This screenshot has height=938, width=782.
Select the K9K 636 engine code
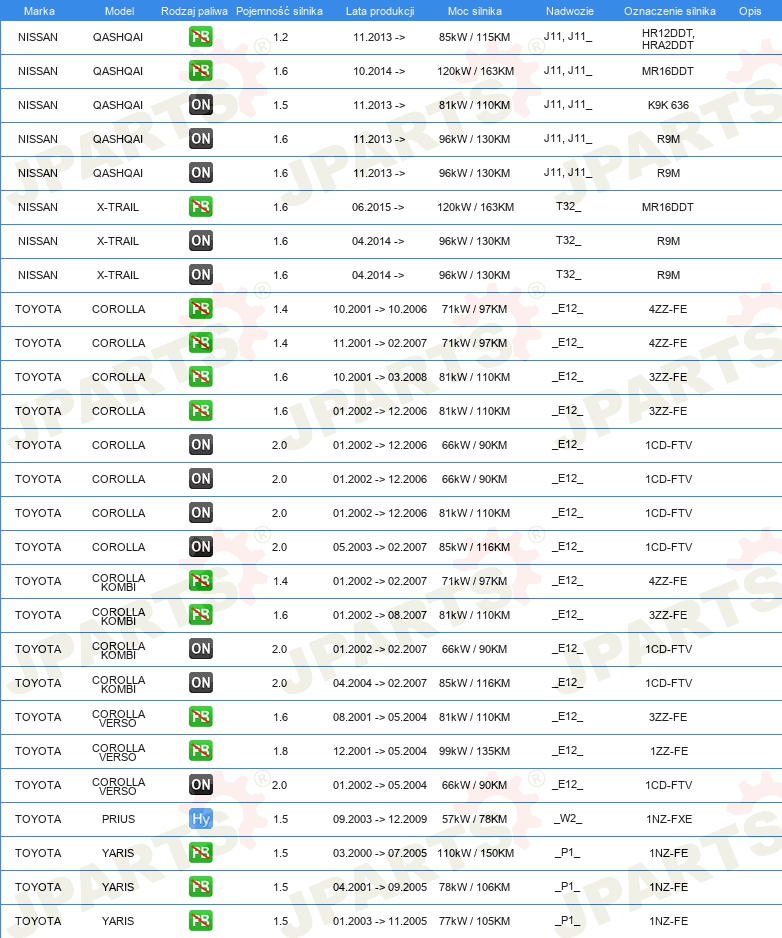[x=668, y=105]
